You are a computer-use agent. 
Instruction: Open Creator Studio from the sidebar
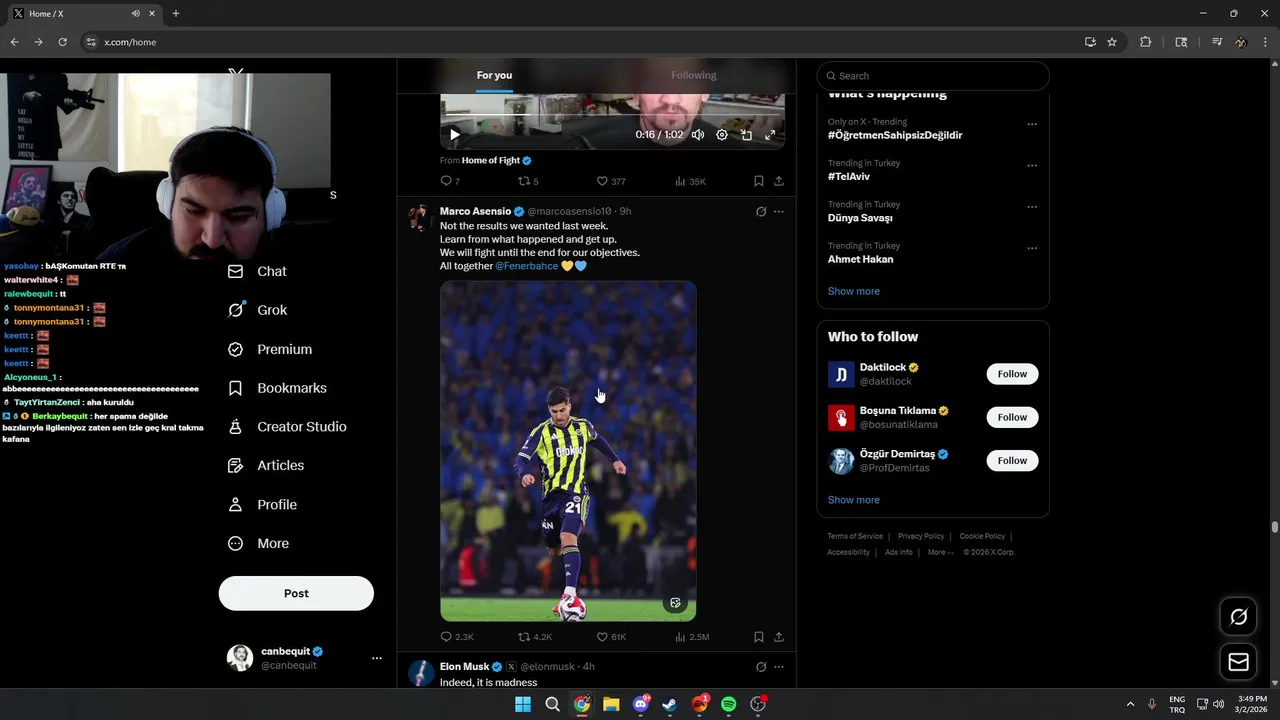[x=287, y=427]
